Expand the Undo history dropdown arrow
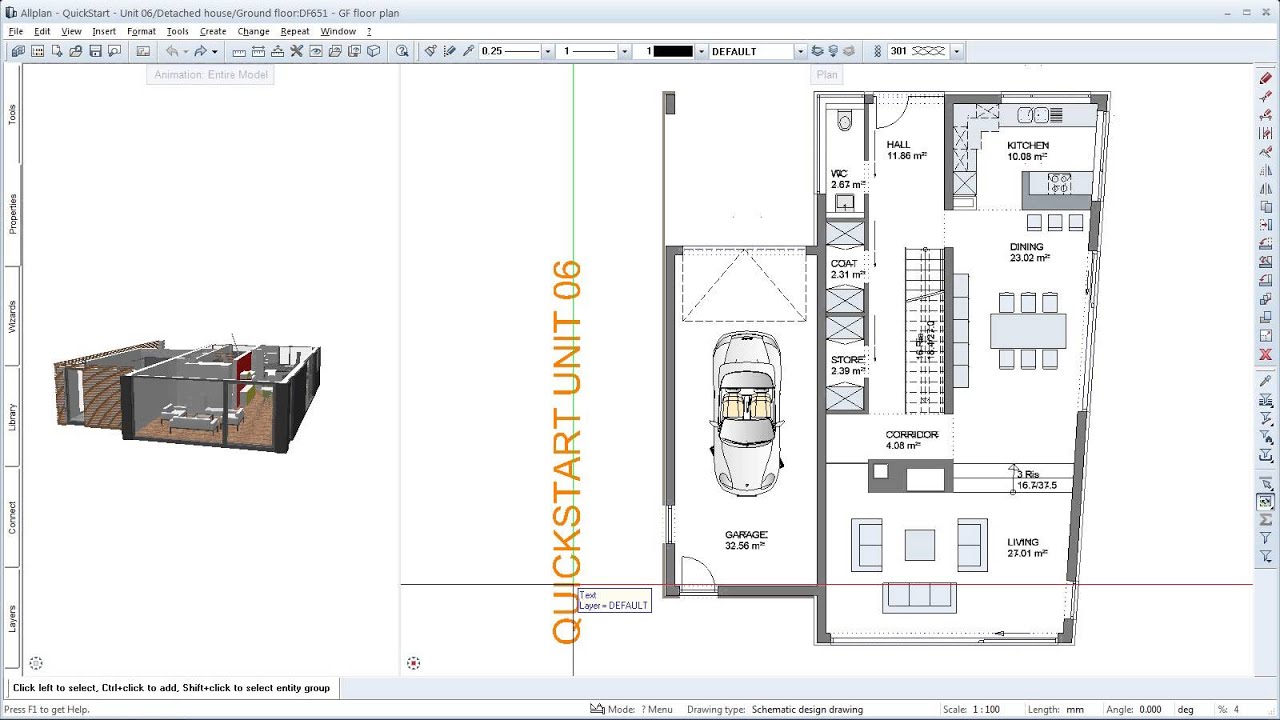Image resolution: width=1280 pixels, height=720 pixels. pyautogui.click(x=185, y=51)
